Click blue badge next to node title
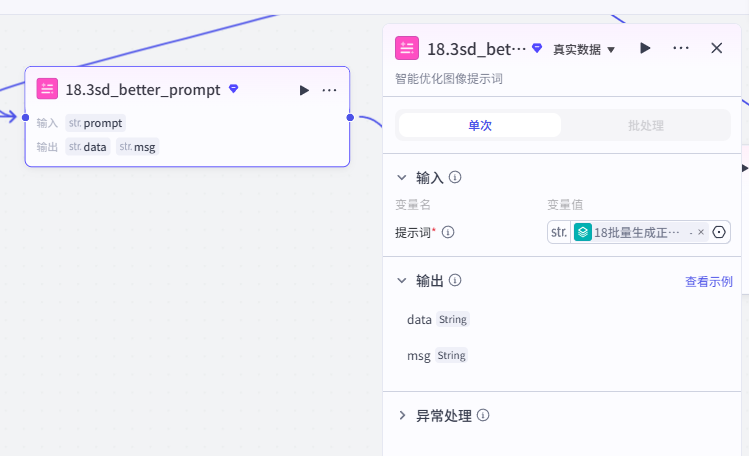 tap(234, 88)
